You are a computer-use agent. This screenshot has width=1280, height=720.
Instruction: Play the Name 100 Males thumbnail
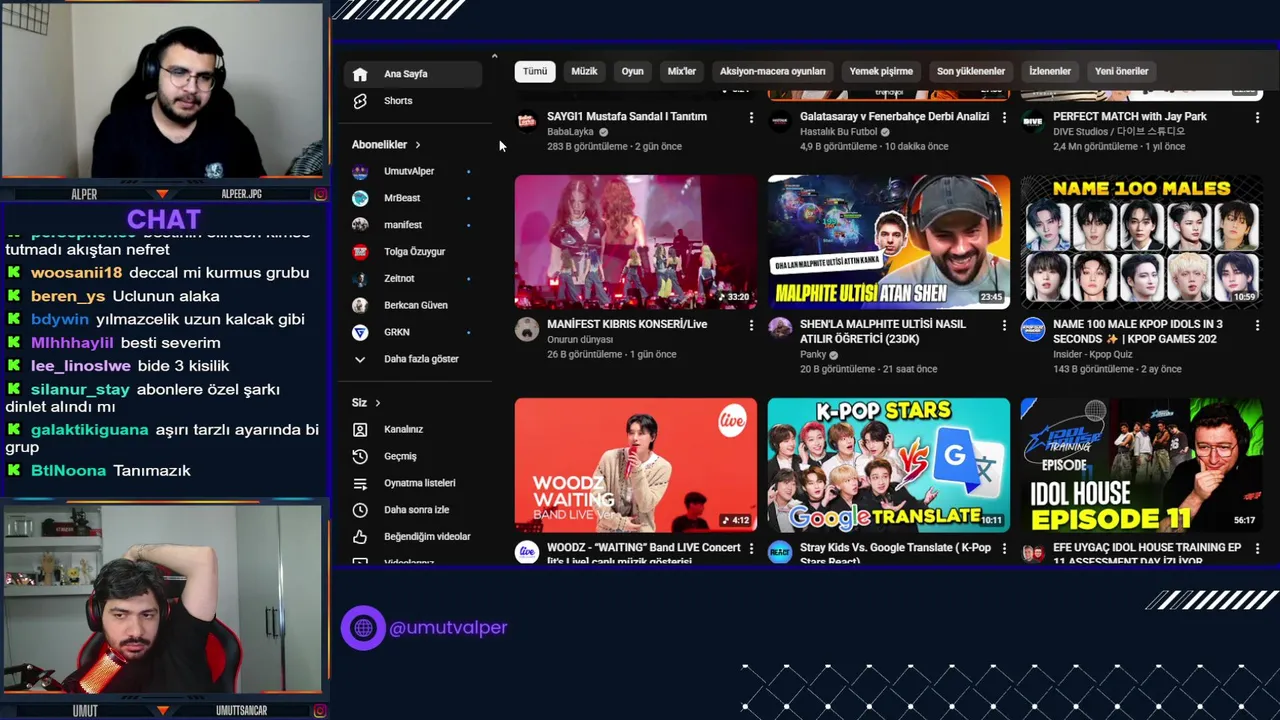1142,242
